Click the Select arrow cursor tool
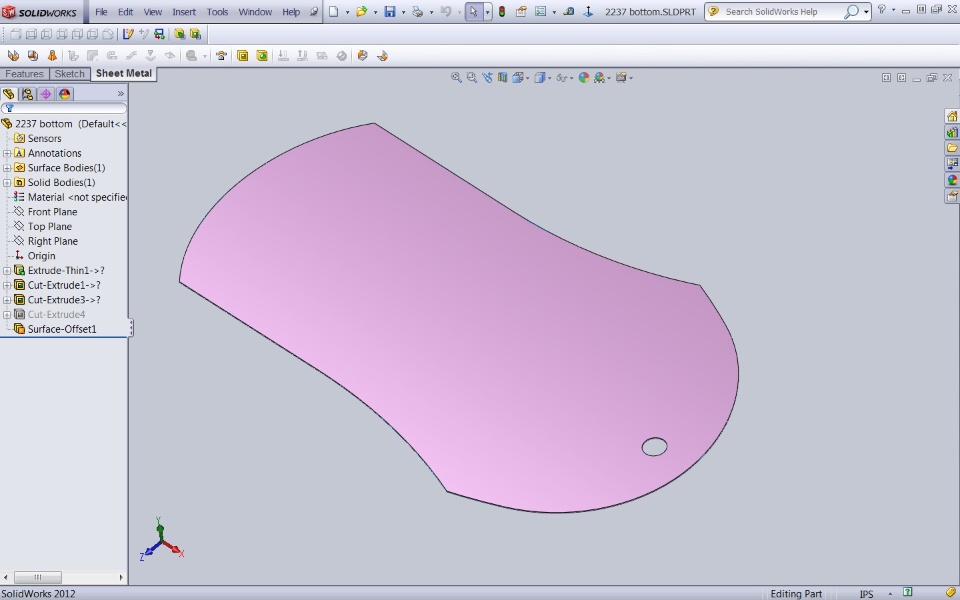The image size is (960, 600). [x=473, y=12]
